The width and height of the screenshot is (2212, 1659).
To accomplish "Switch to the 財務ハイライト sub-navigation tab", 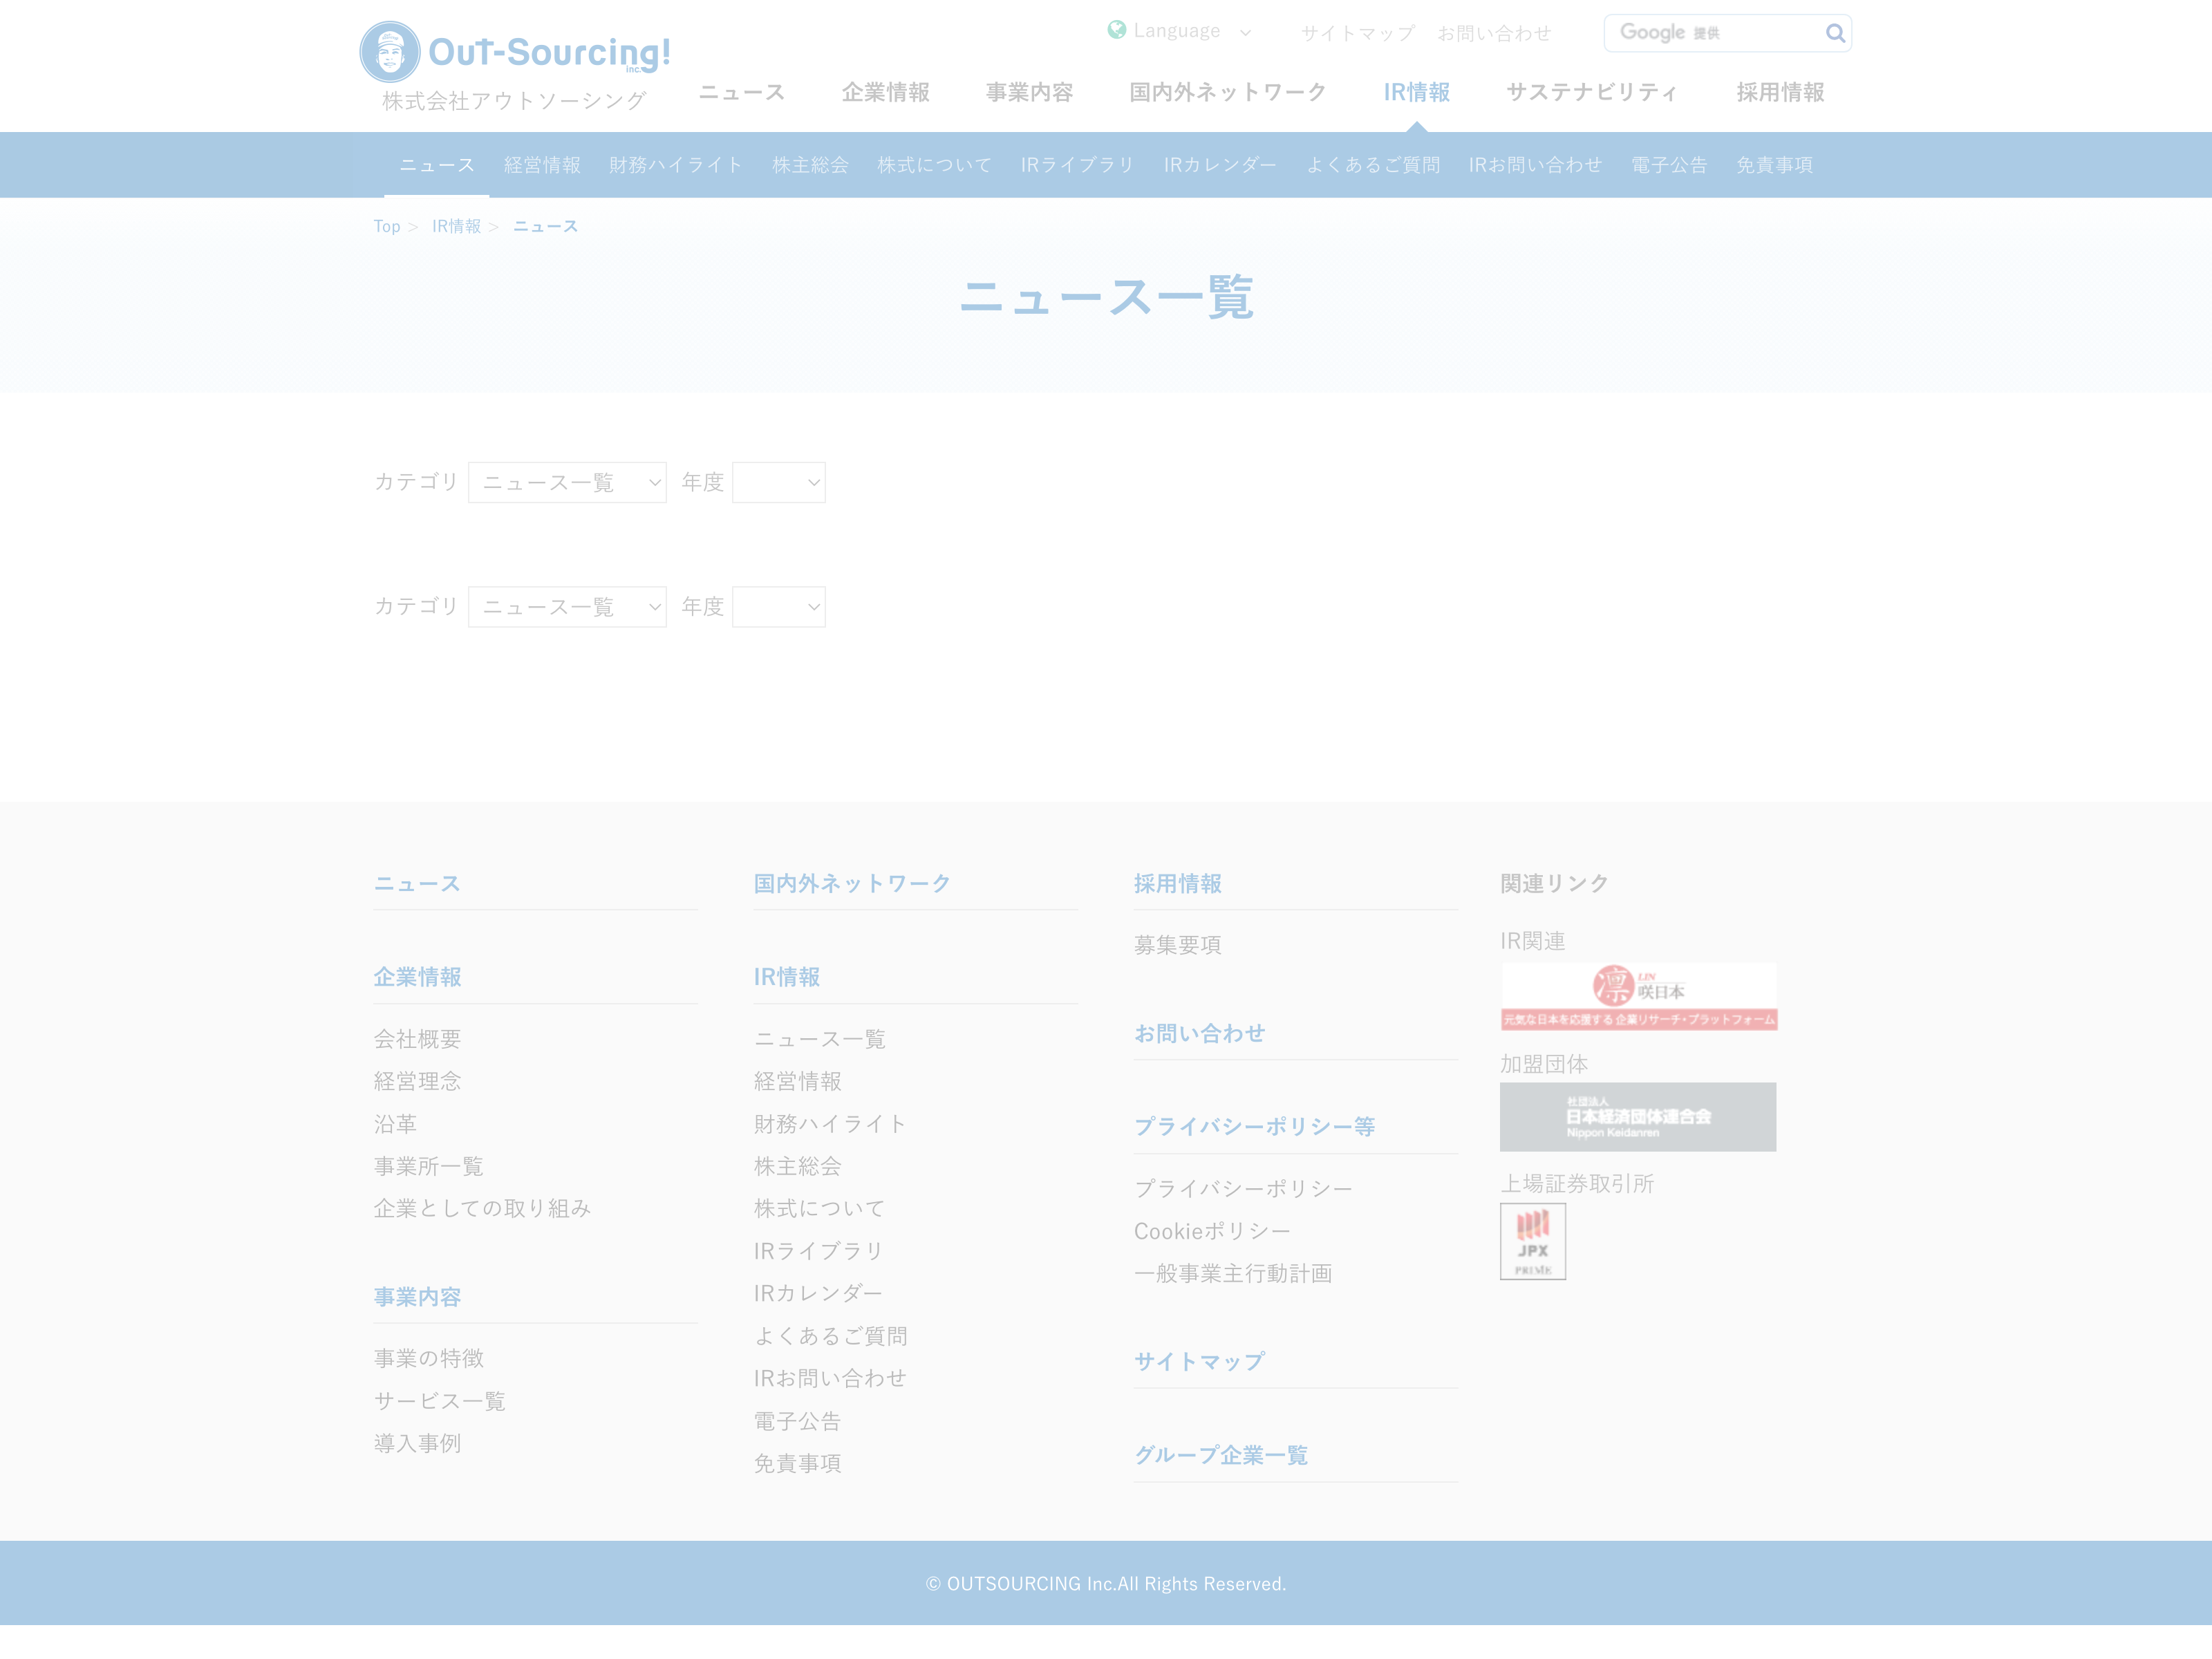I will pos(676,165).
